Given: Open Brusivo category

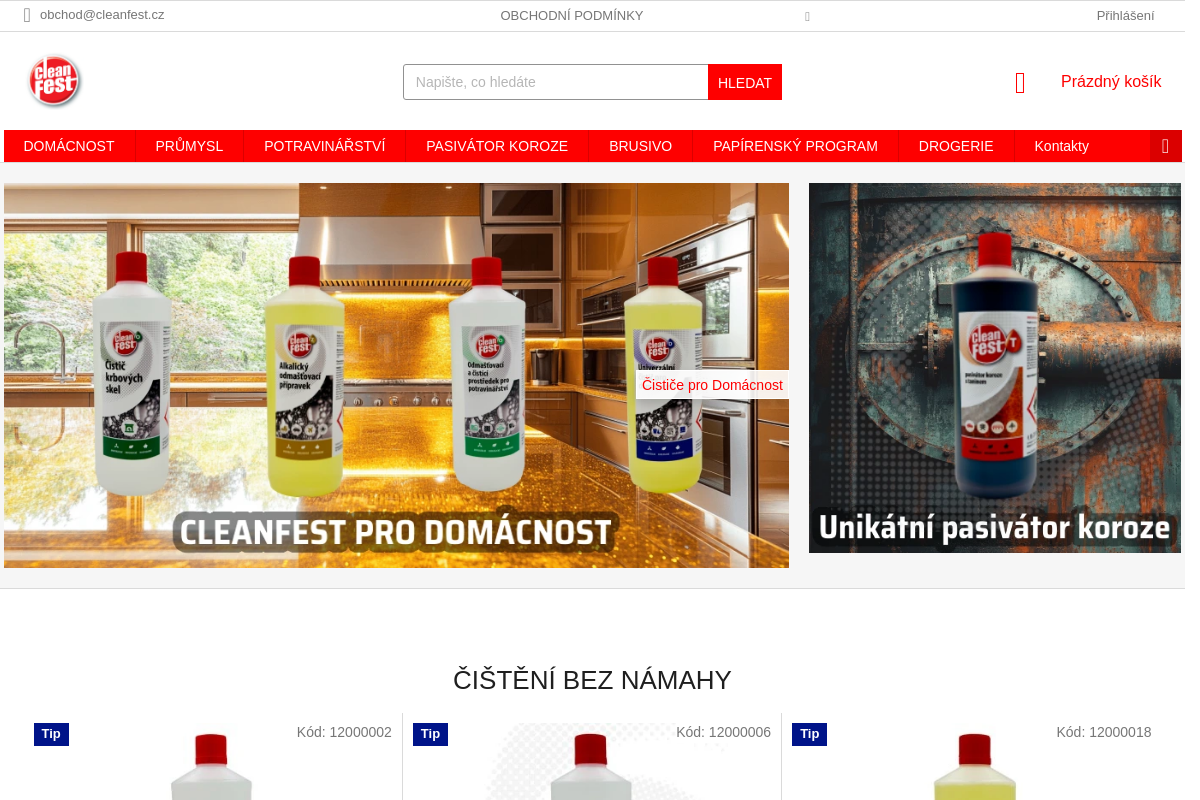Looking at the screenshot, I should coord(640,146).
